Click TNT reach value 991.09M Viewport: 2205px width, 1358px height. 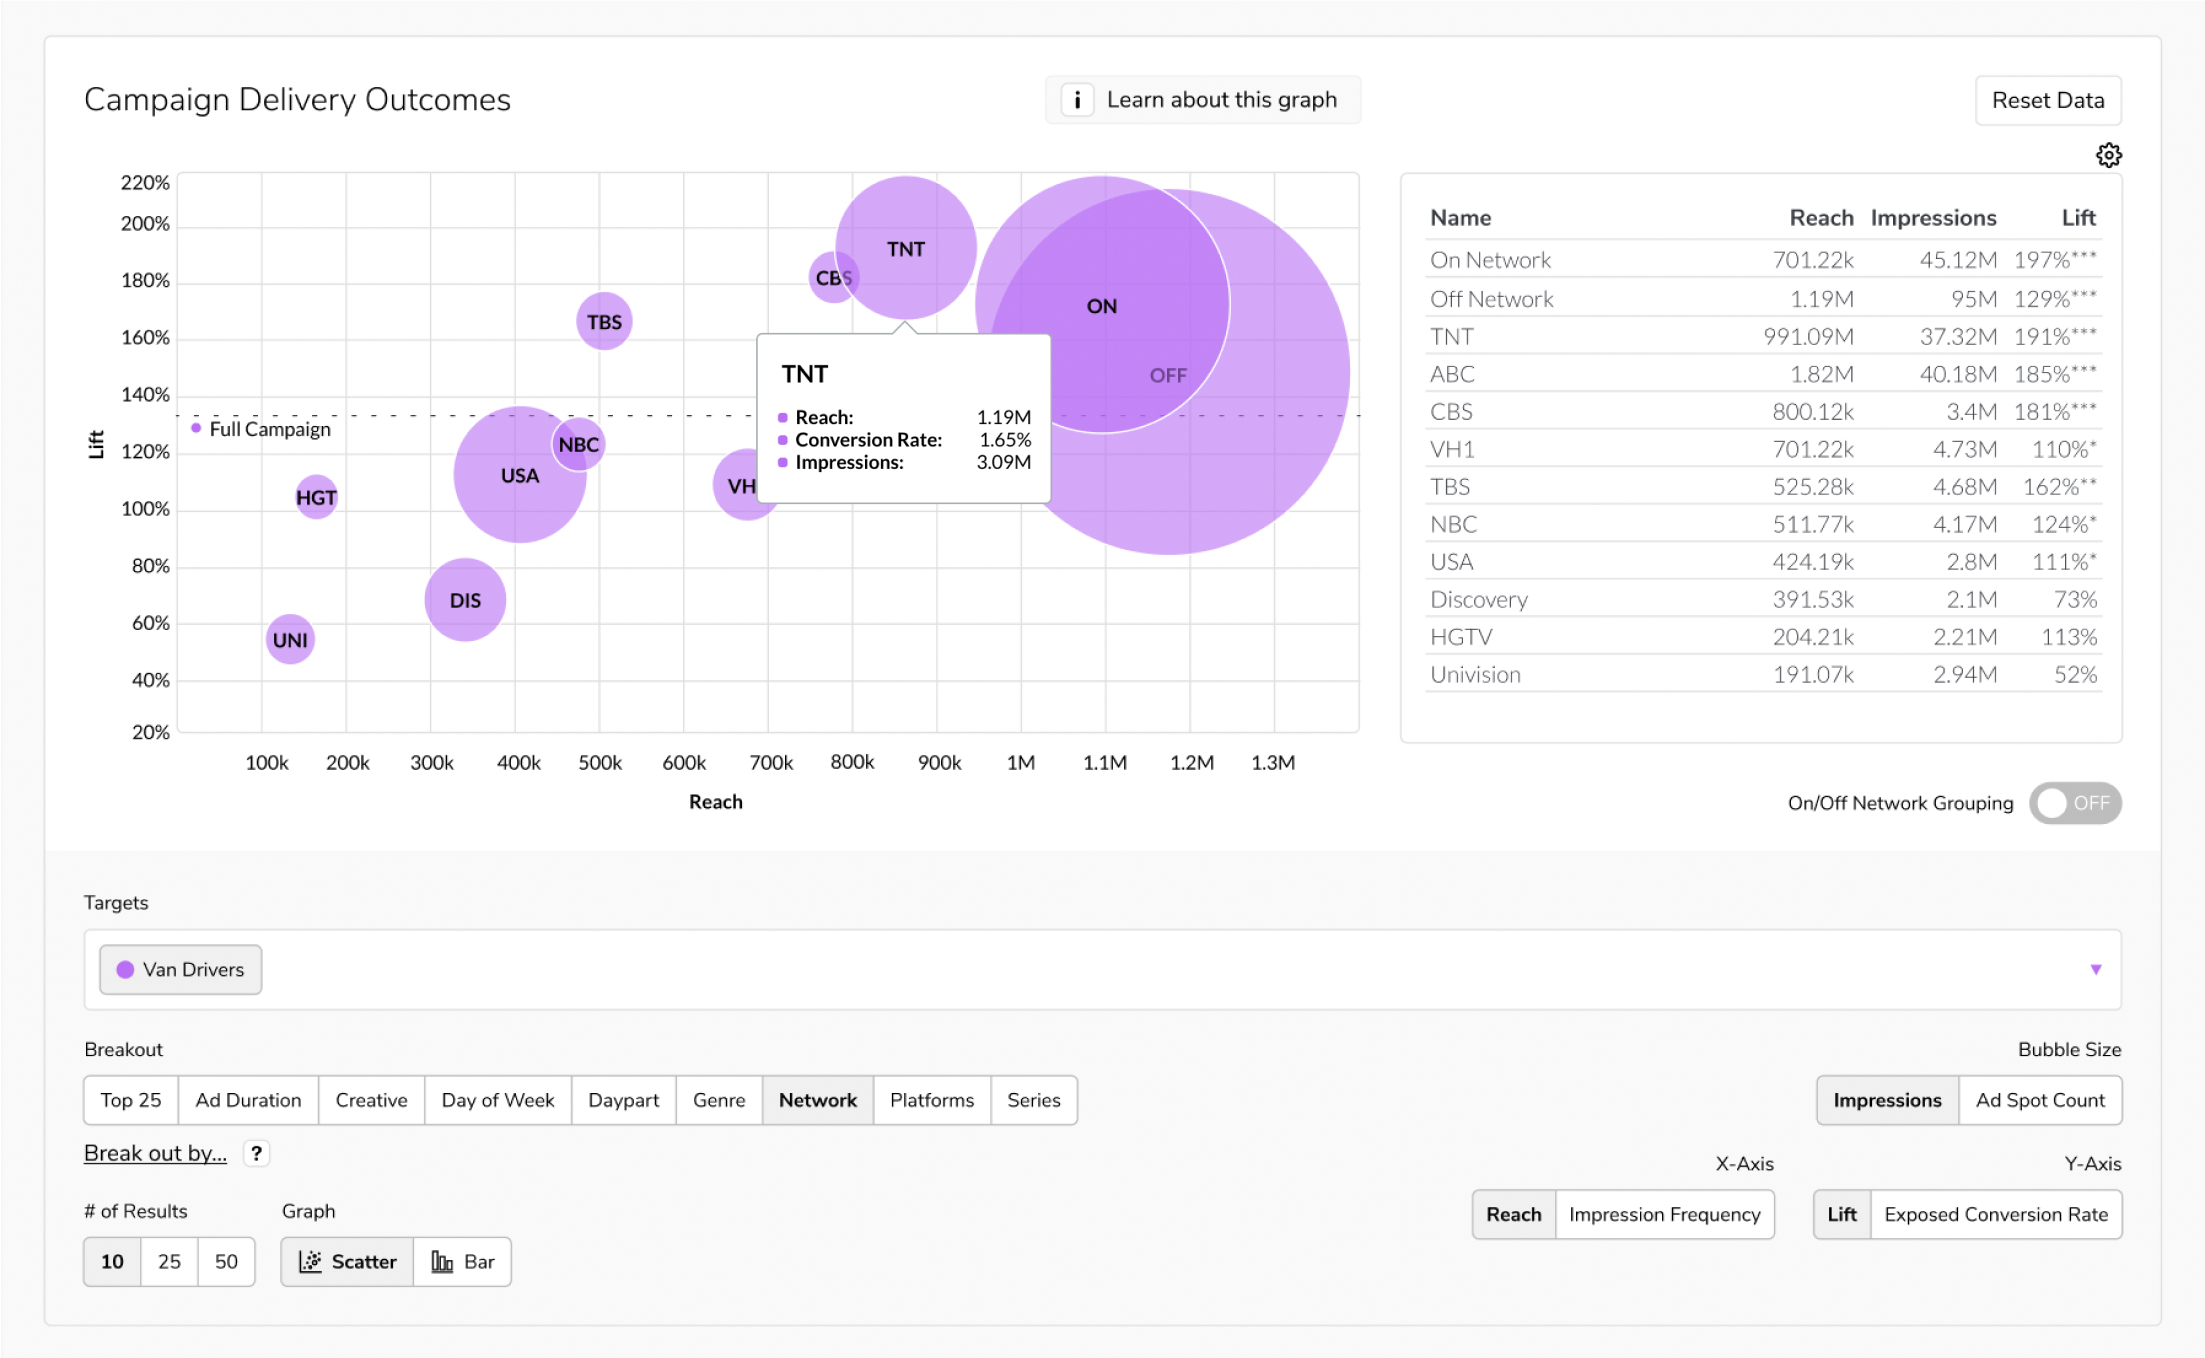(1808, 336)
